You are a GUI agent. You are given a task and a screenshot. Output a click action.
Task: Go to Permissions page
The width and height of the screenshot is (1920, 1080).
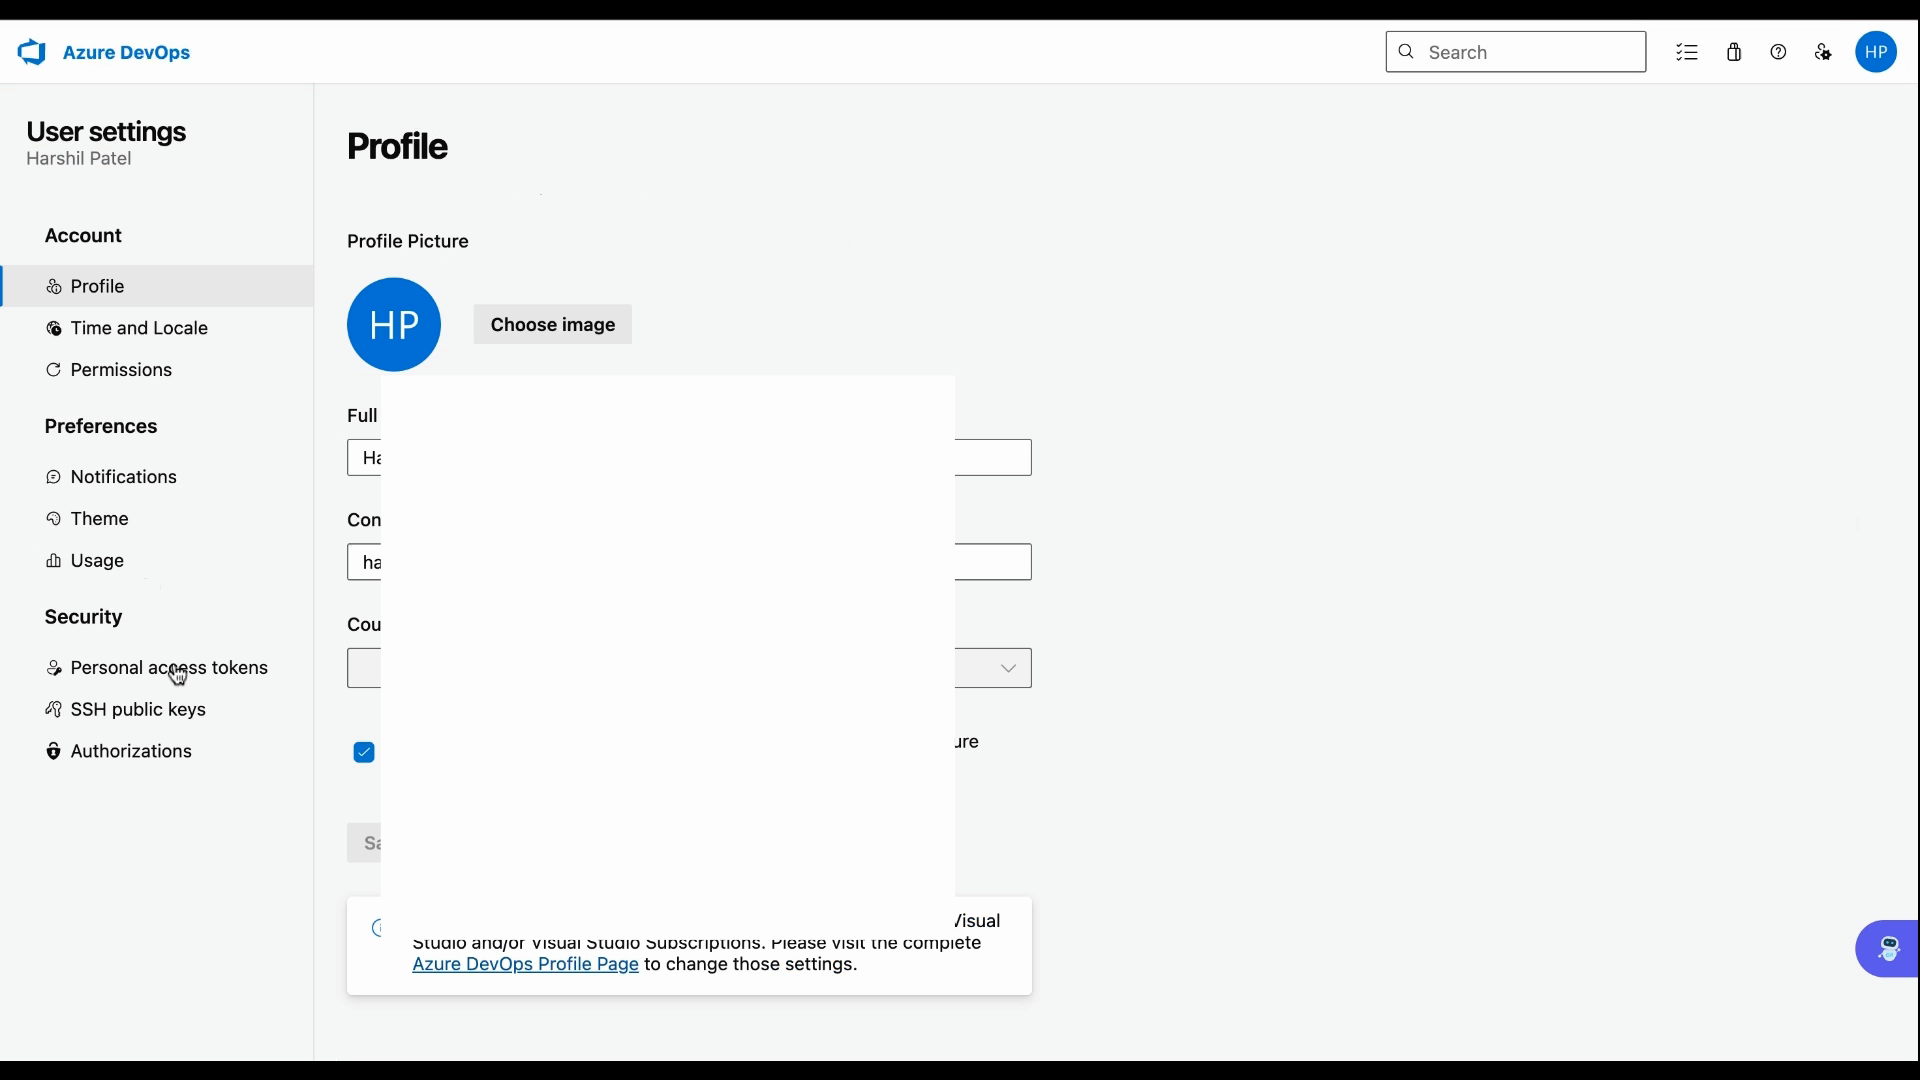point(121,370)
